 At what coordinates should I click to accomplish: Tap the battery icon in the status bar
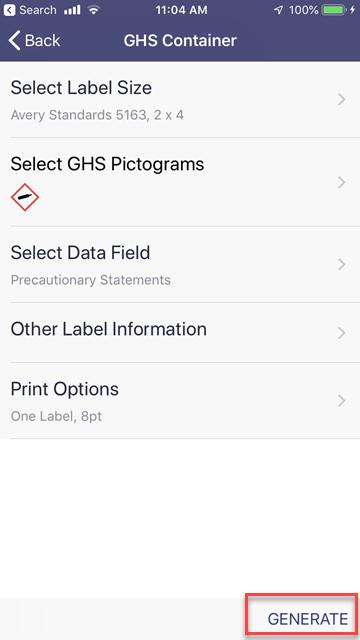pos(334,10)
